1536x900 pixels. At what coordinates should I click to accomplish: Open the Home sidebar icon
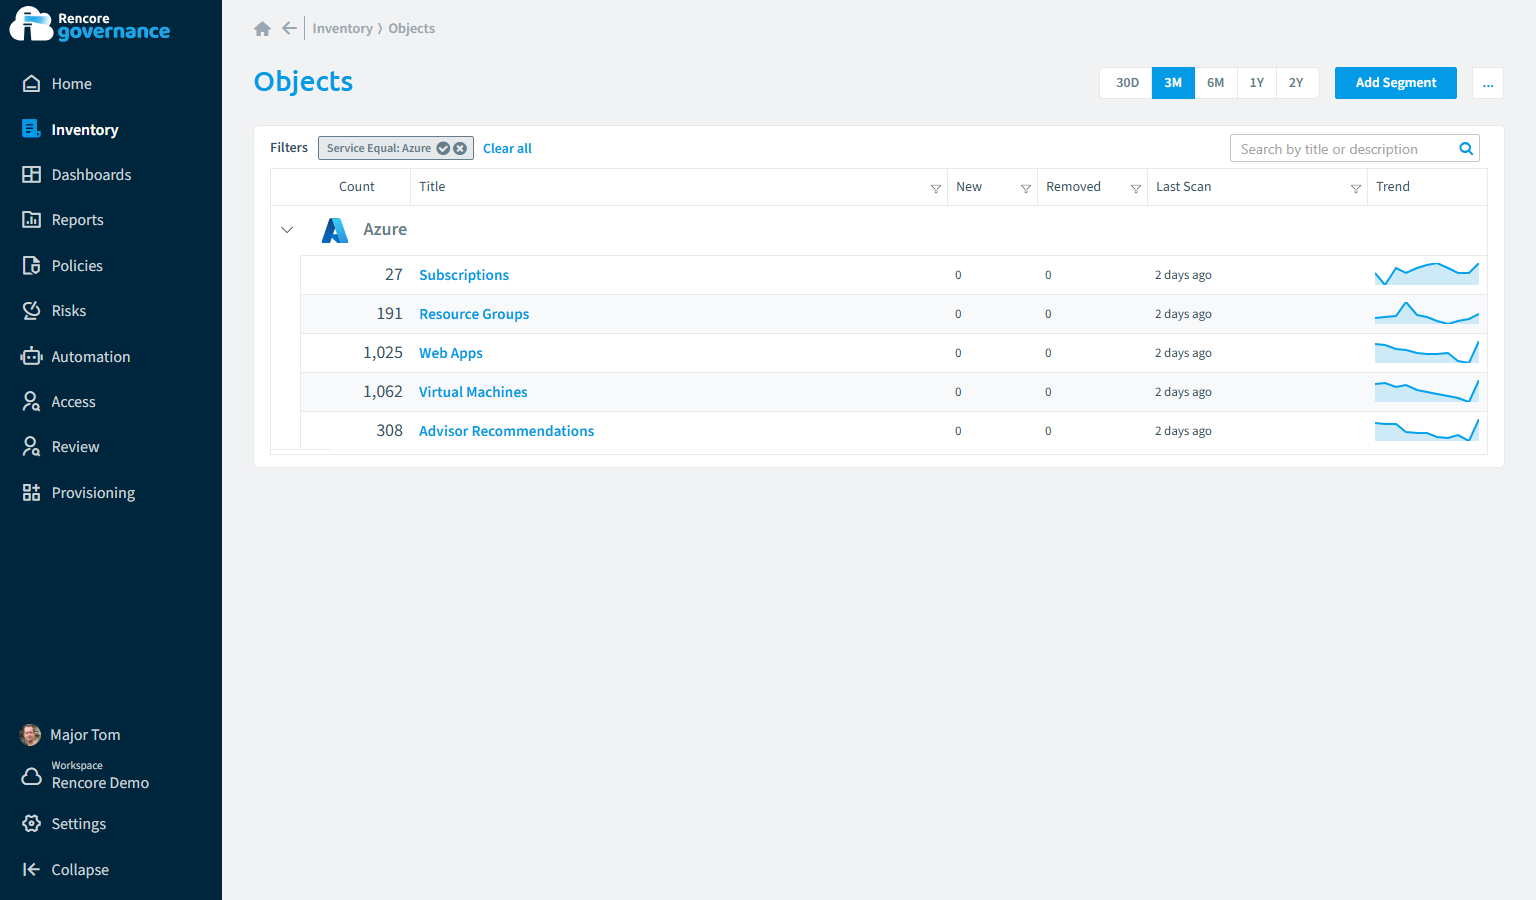32,84
